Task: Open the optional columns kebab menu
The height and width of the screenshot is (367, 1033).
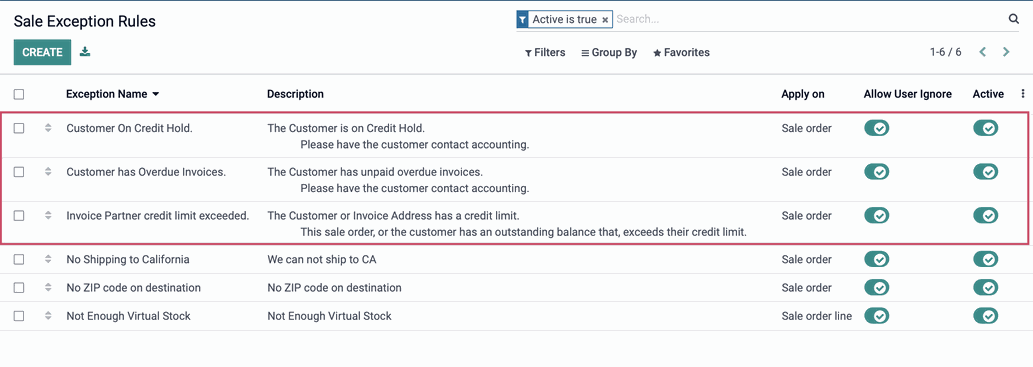Action: pyautogui.click(x=1022, y=94)
